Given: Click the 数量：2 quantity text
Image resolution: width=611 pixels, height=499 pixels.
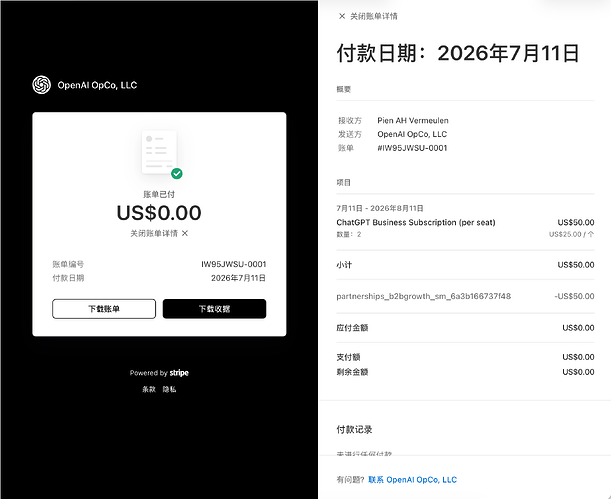Looking at the screenshot, I should point(349,234).
